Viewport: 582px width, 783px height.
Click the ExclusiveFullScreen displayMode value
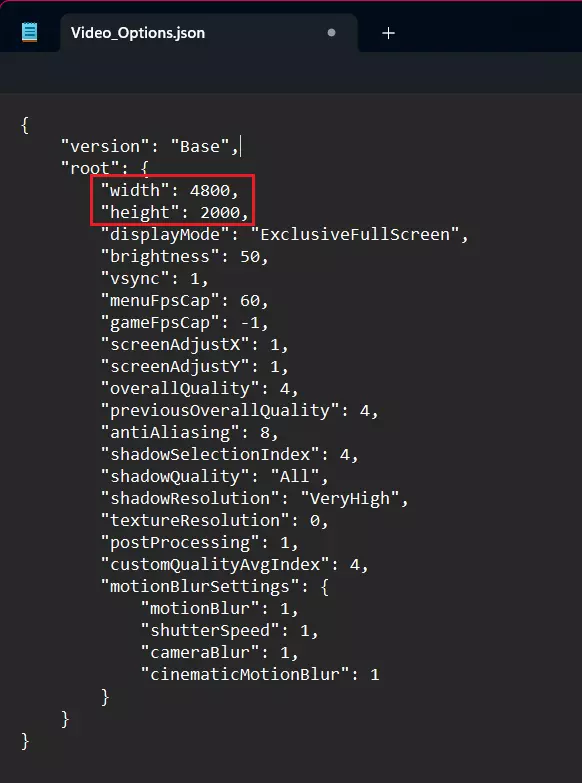click(355, 234)
